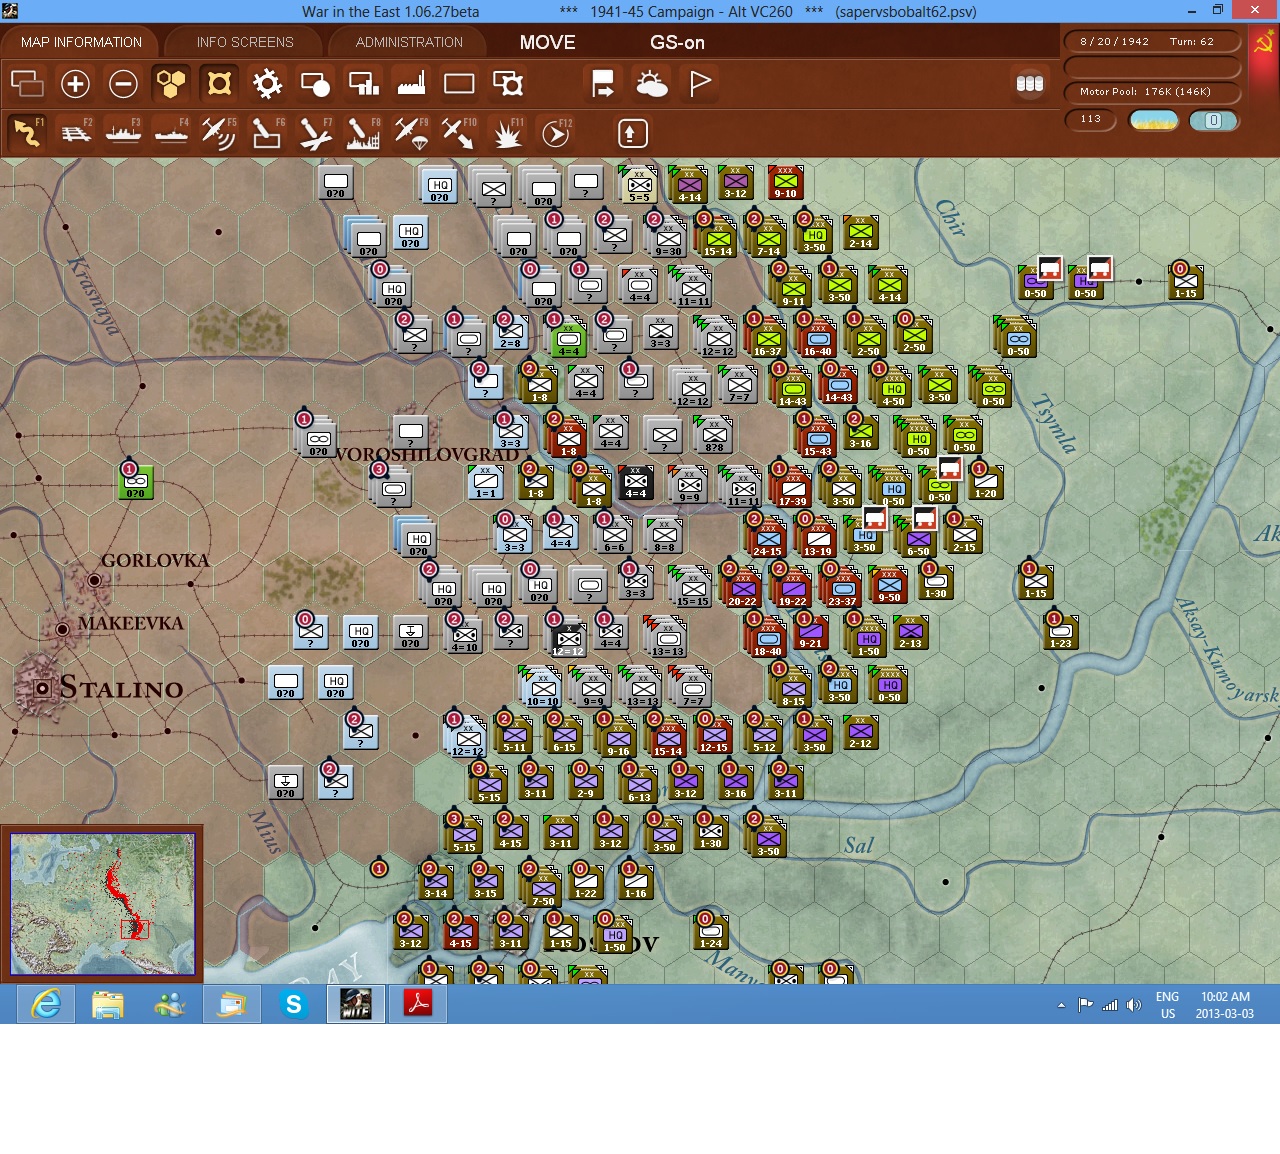Click the minimap overview in bottom-left corner
This screenshot has height=1154, width=1280.
click(102, 904)
